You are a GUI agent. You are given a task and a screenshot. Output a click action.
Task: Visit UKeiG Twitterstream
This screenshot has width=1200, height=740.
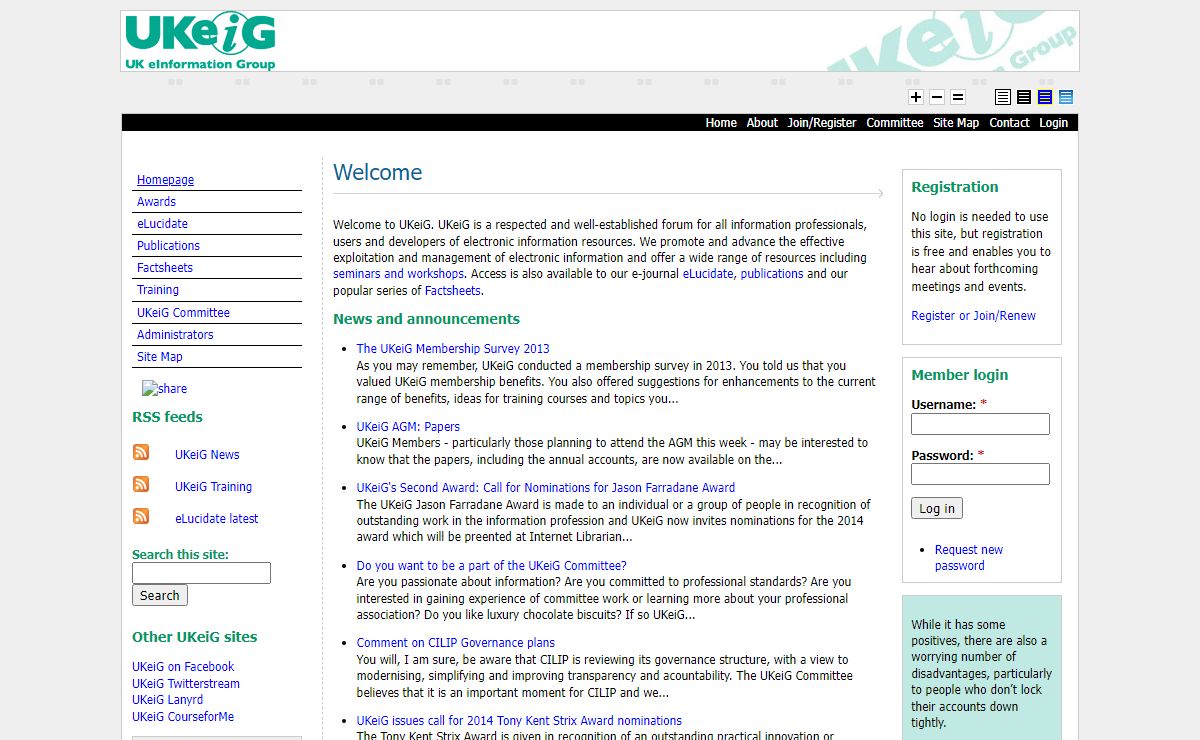click(x=186, y=684)
